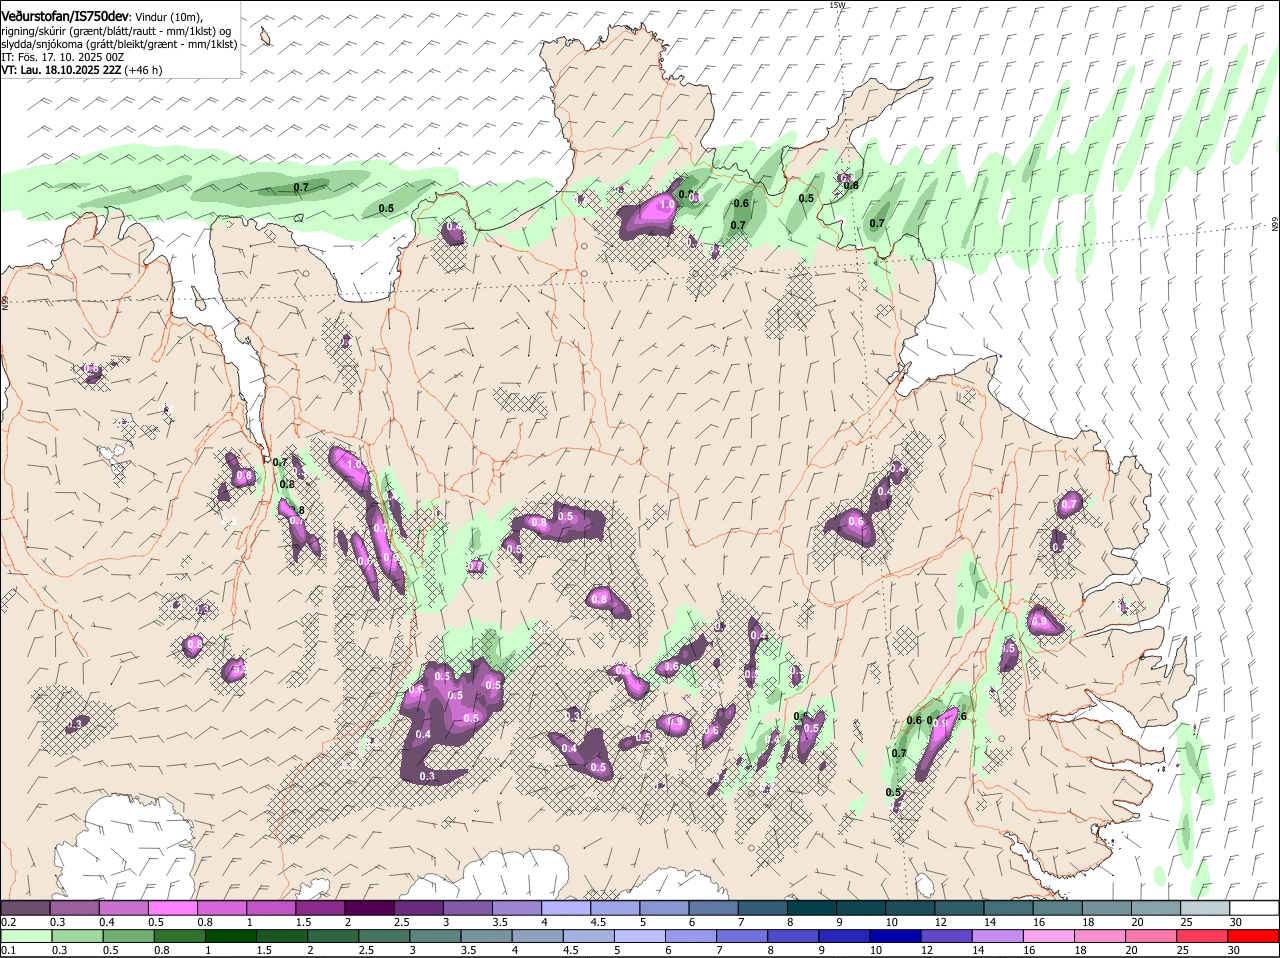This screenshot has width=1280, height=958.
Task: Click dark blue legend swatch between 10 and 12
Action: pyautogui.click(x=896, y=936)
